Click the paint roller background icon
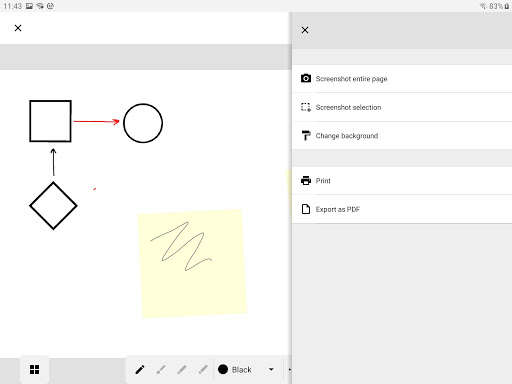The image size is (512, 384). click(x=306, y=135)
